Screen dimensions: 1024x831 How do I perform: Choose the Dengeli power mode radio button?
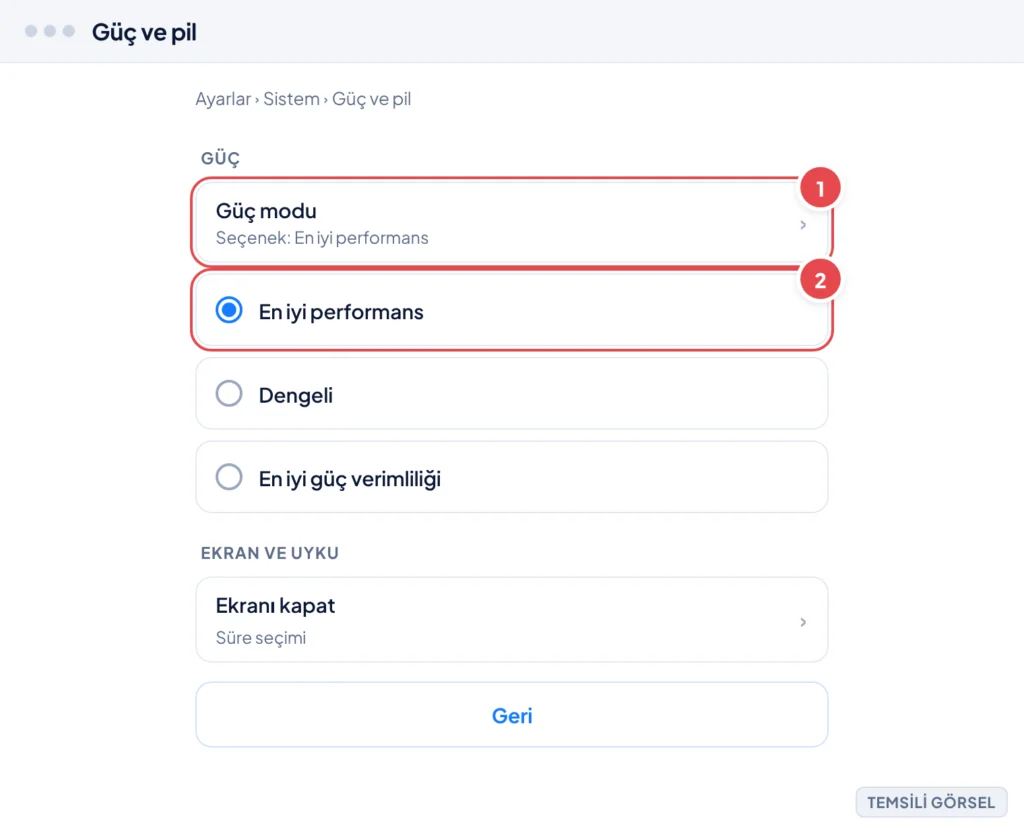tap(229, 394)
